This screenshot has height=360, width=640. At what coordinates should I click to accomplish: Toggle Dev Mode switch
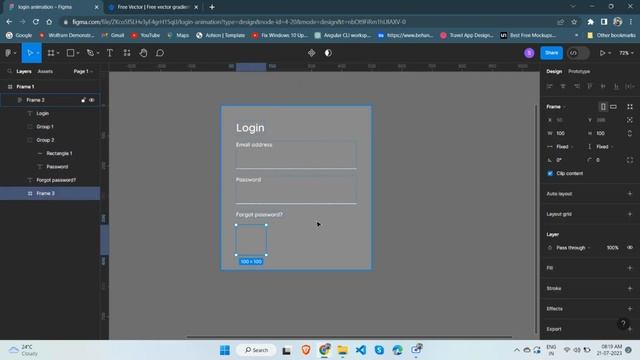[578, 53]
